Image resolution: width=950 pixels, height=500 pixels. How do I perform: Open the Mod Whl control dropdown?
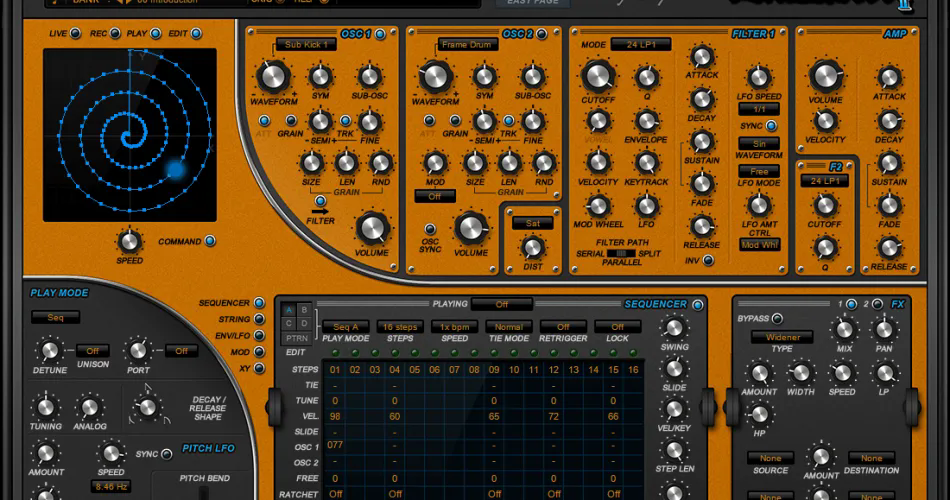pyautogui.click(x=759, y=245)
